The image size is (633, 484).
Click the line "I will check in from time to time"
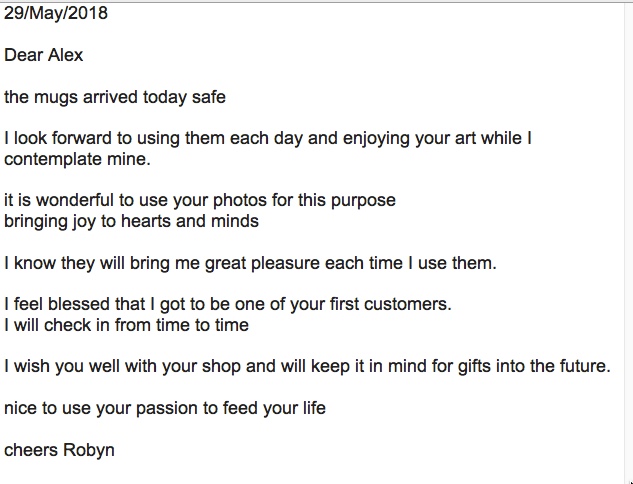[126, 325]
